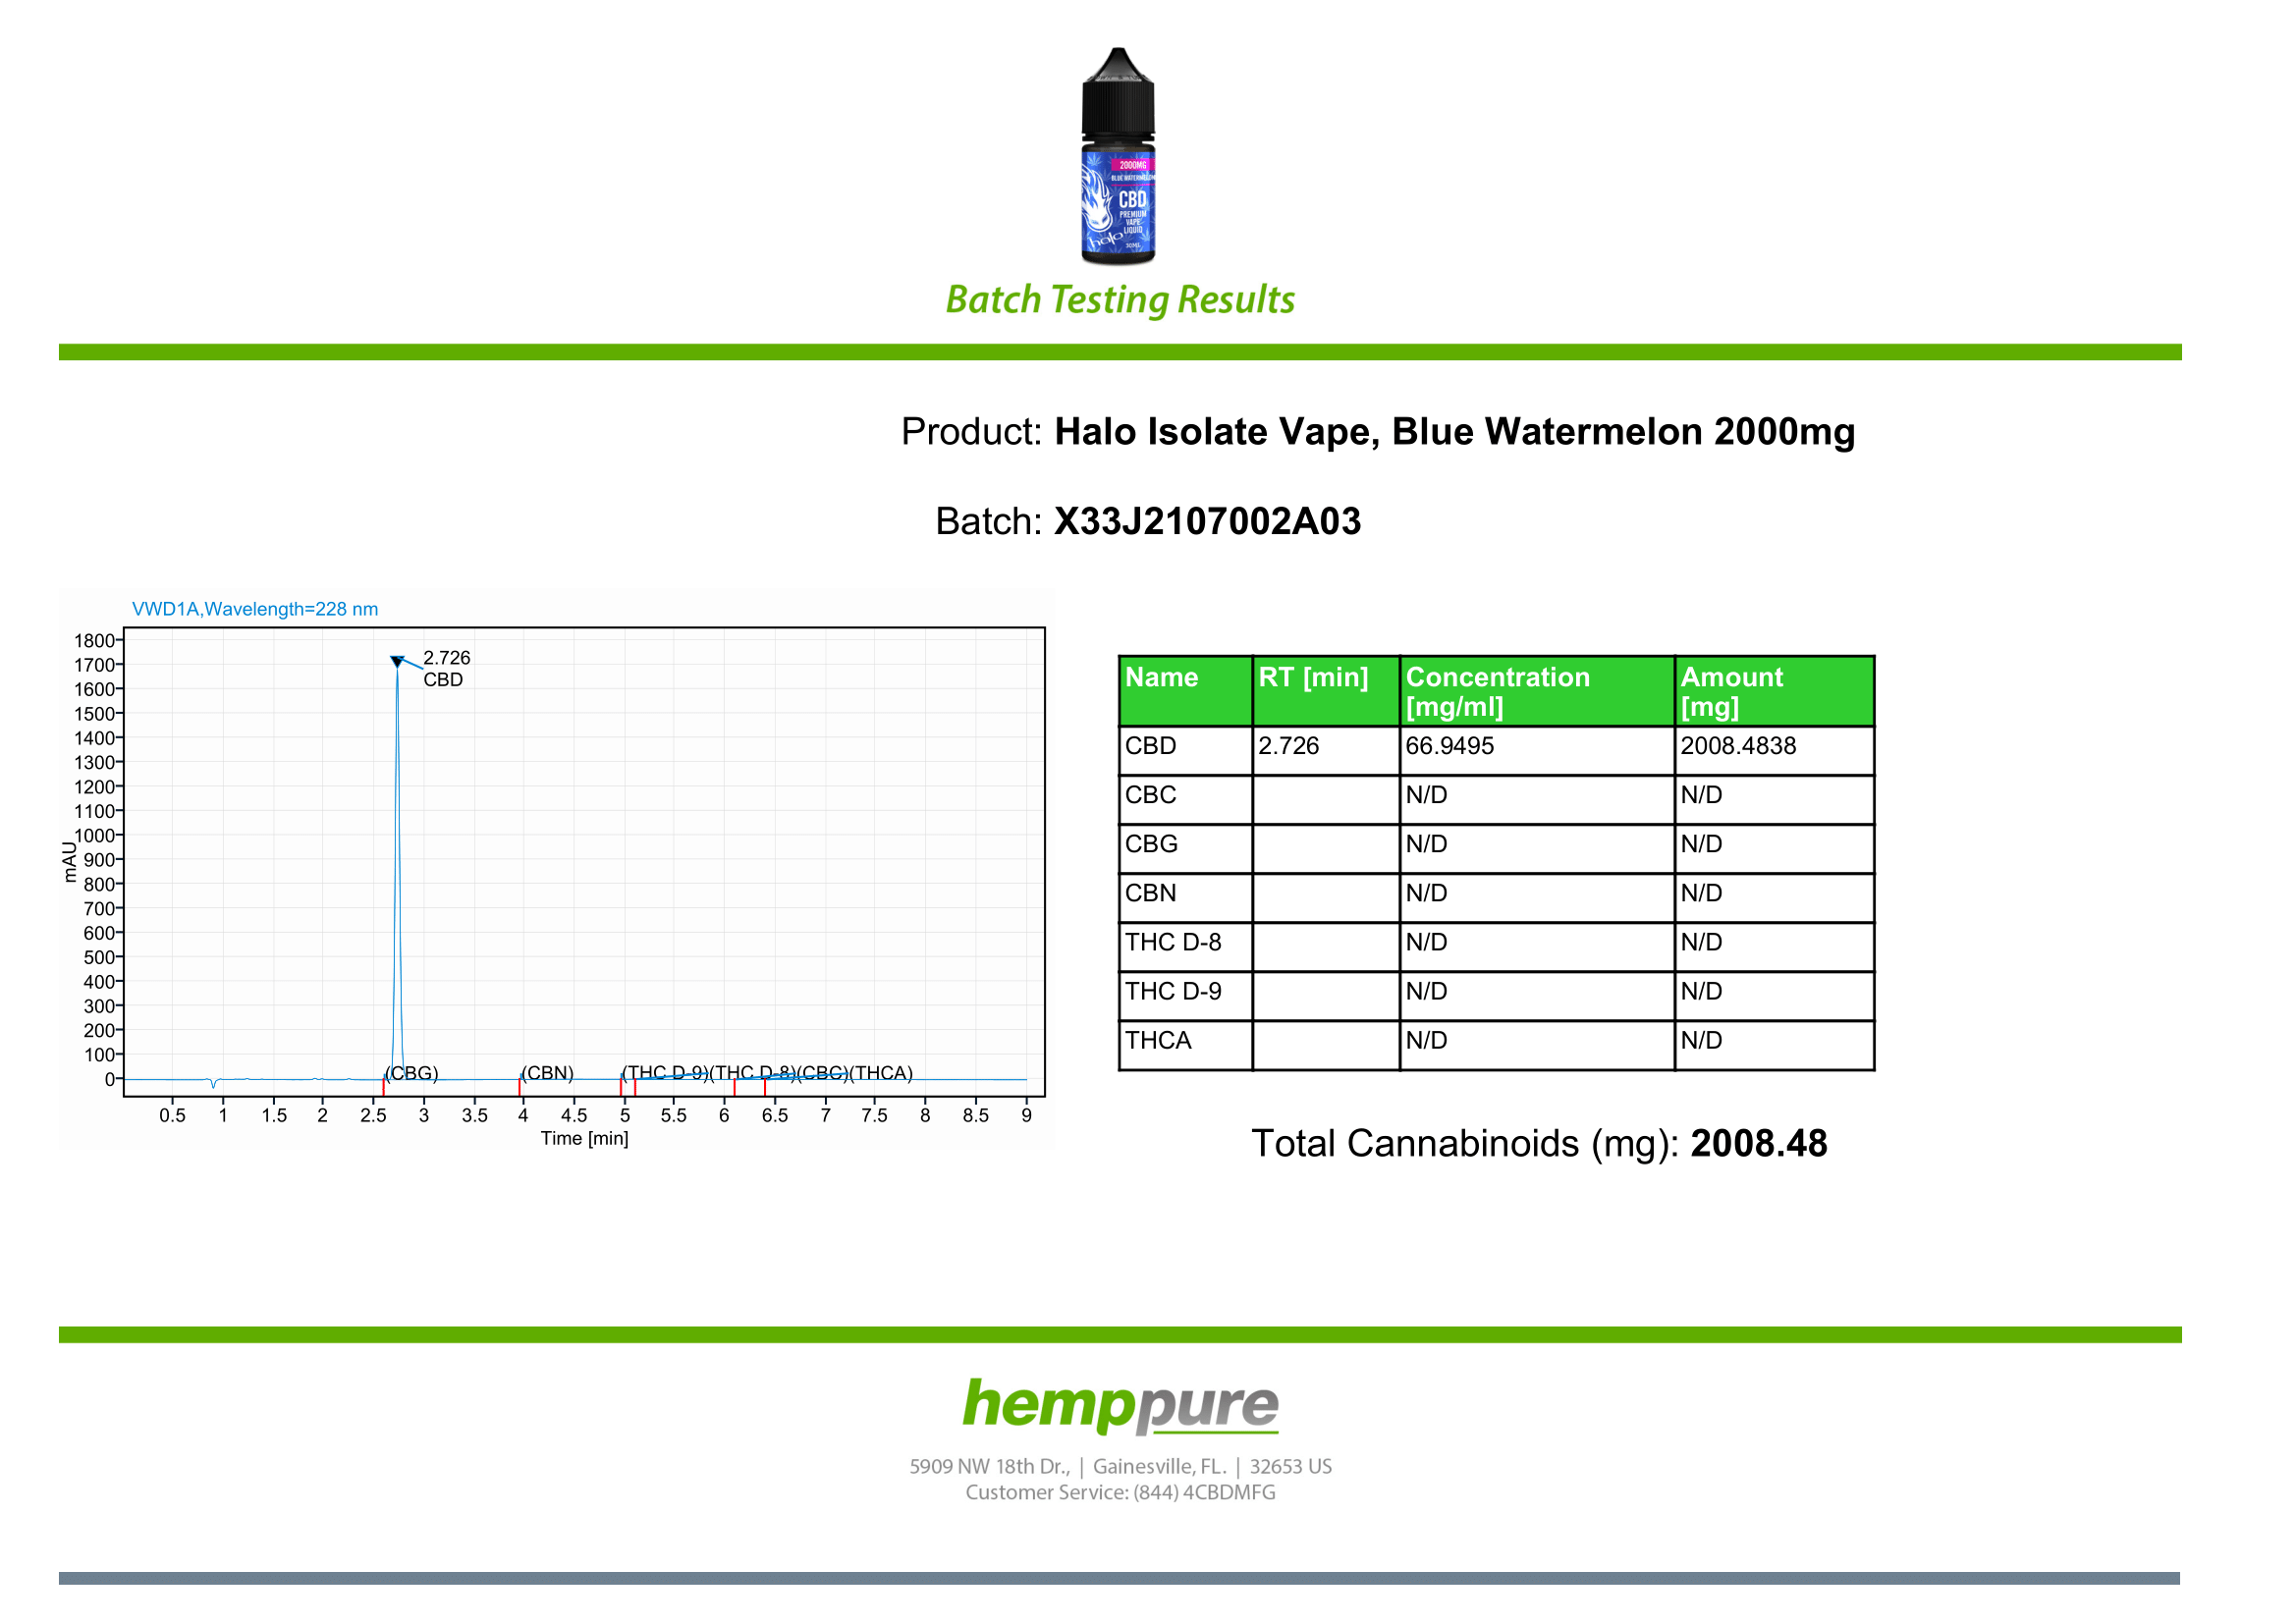Image resolution: width=2296 pixels, height=1624 pixels.
Task: Click the THC D-9 row name cell
Action: click(1185, 995)
